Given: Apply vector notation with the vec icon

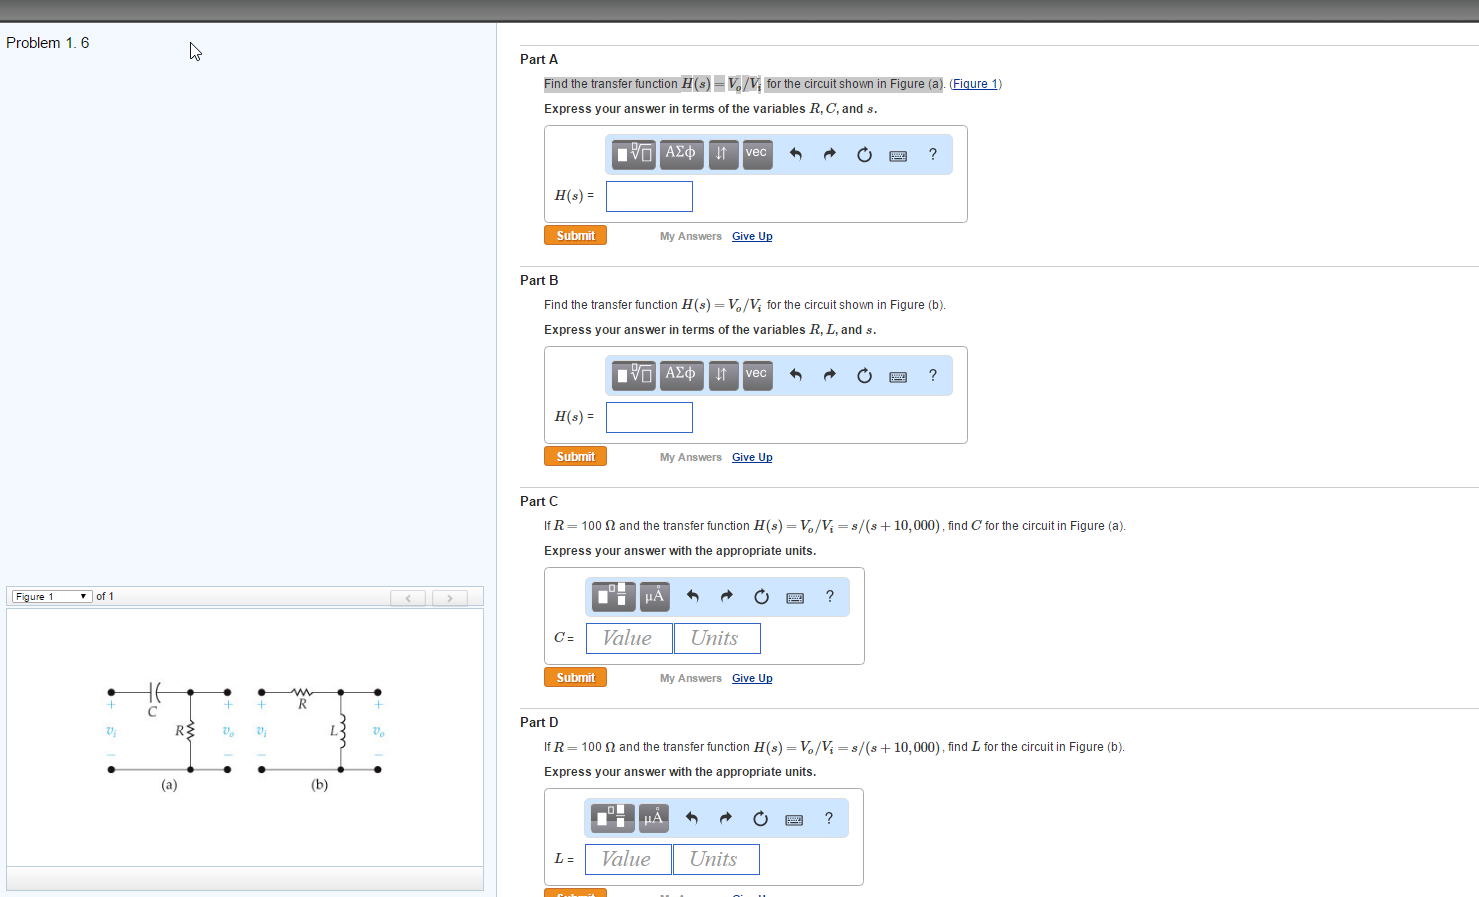Looking at the screenshot, I should point(756,154).
